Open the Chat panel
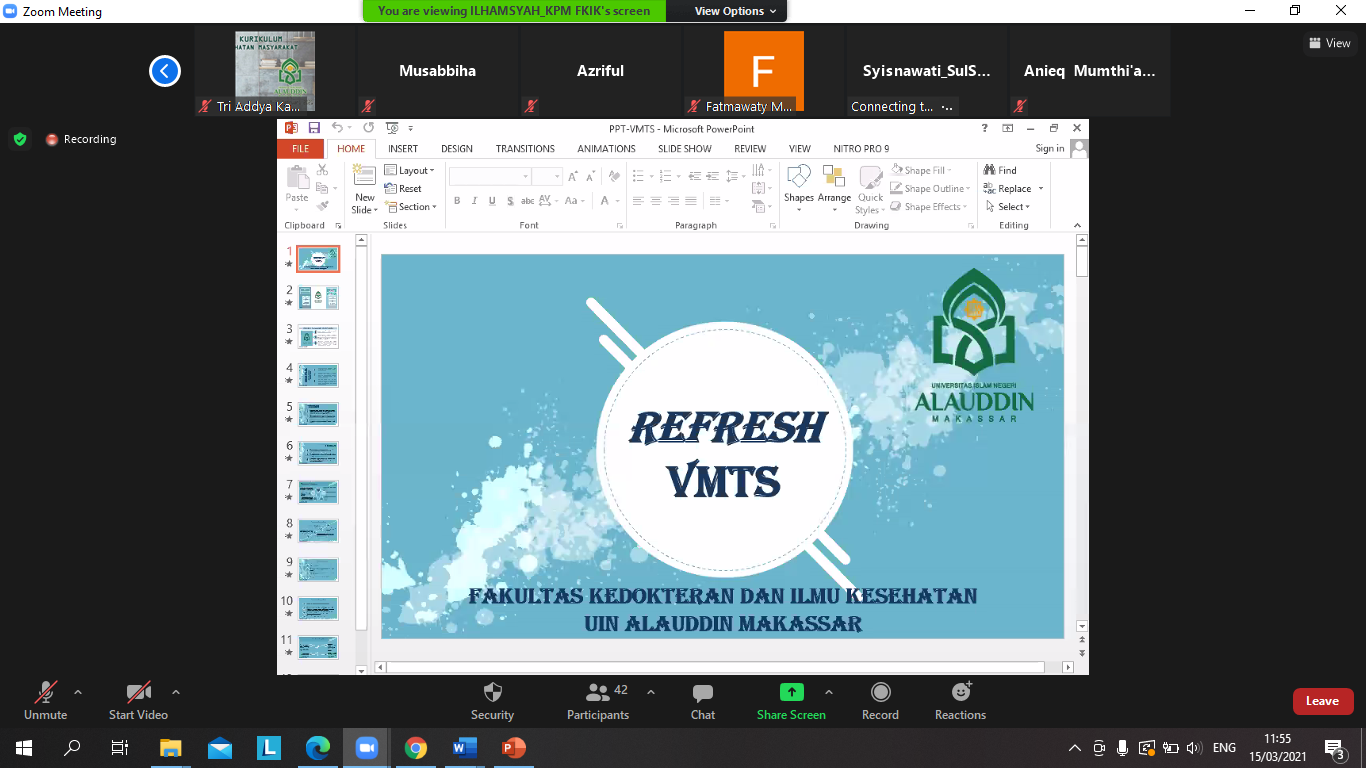1366x768 pixels. (703, 693)
